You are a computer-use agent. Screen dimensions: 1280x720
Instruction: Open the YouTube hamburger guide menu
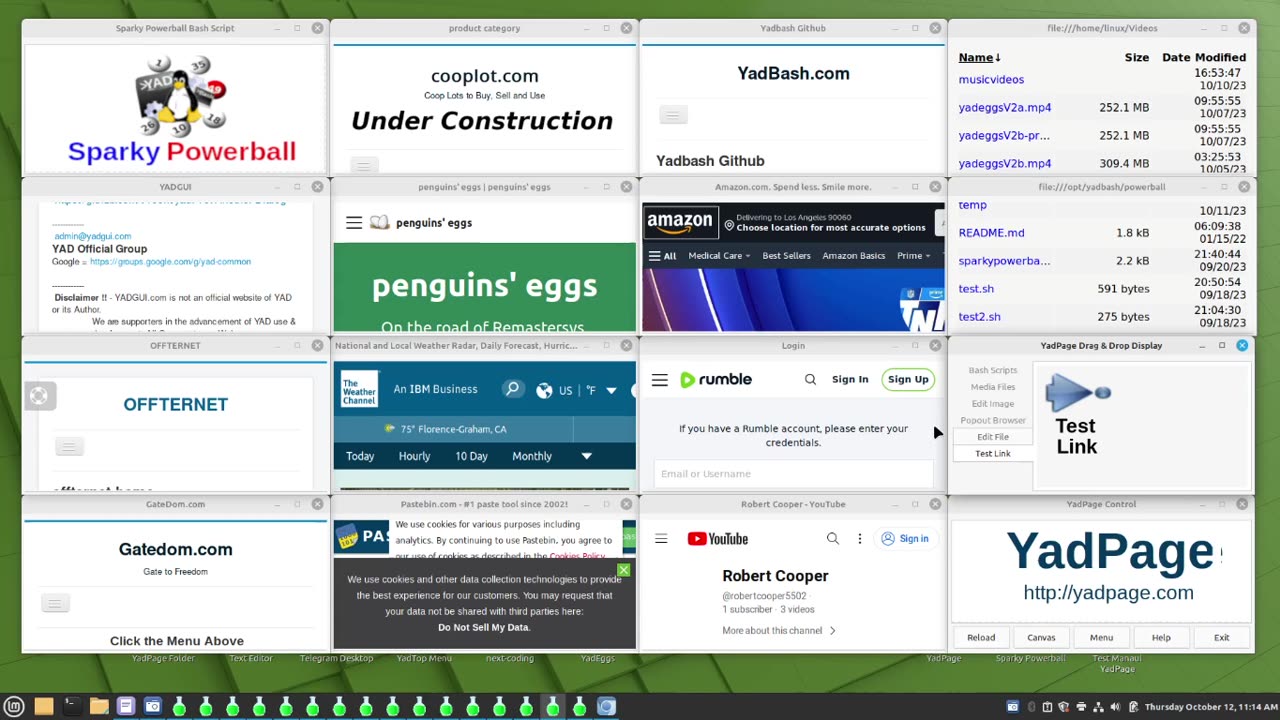pyautogui.click(x=661, y=539)
